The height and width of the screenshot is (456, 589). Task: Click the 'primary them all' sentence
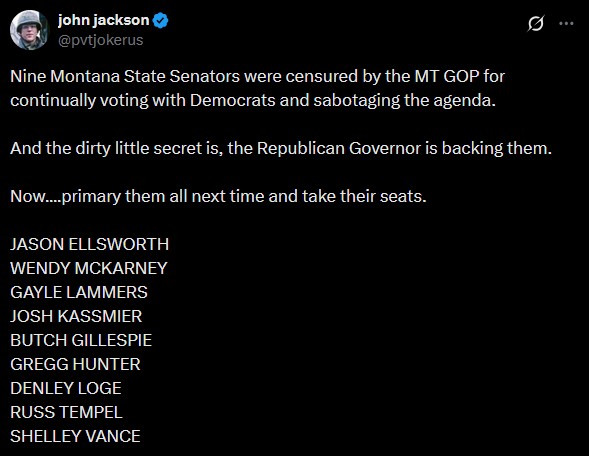point(218,196)
